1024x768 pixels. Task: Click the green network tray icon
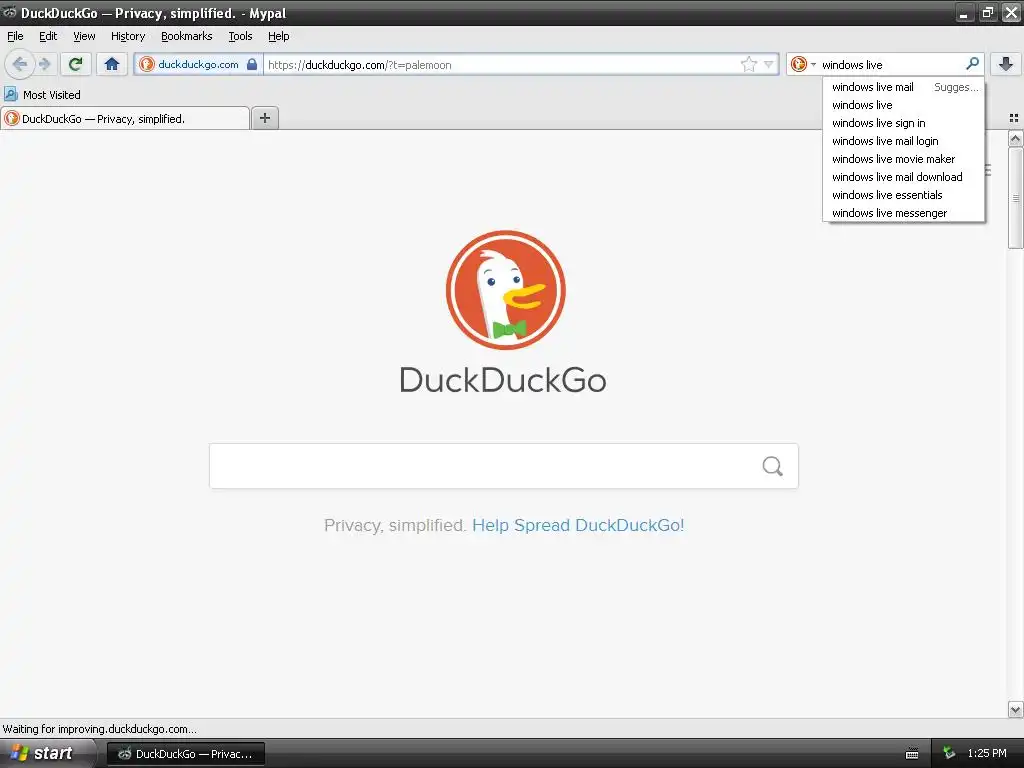(x=949, y=753)
